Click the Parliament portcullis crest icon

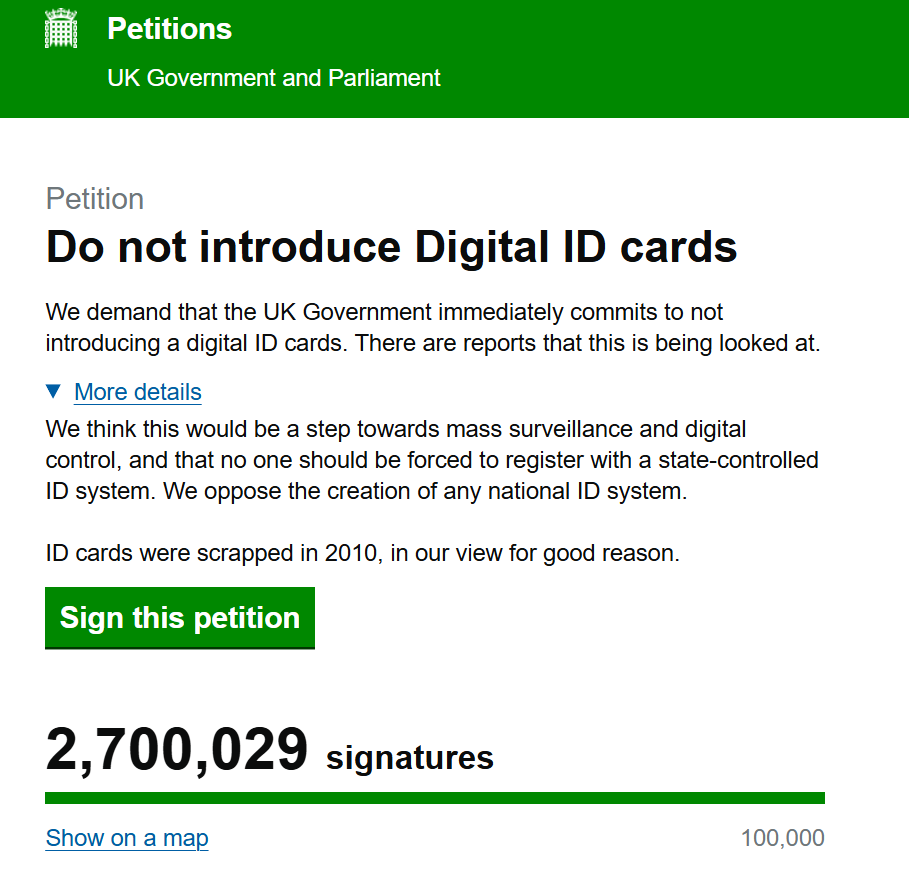61,29
